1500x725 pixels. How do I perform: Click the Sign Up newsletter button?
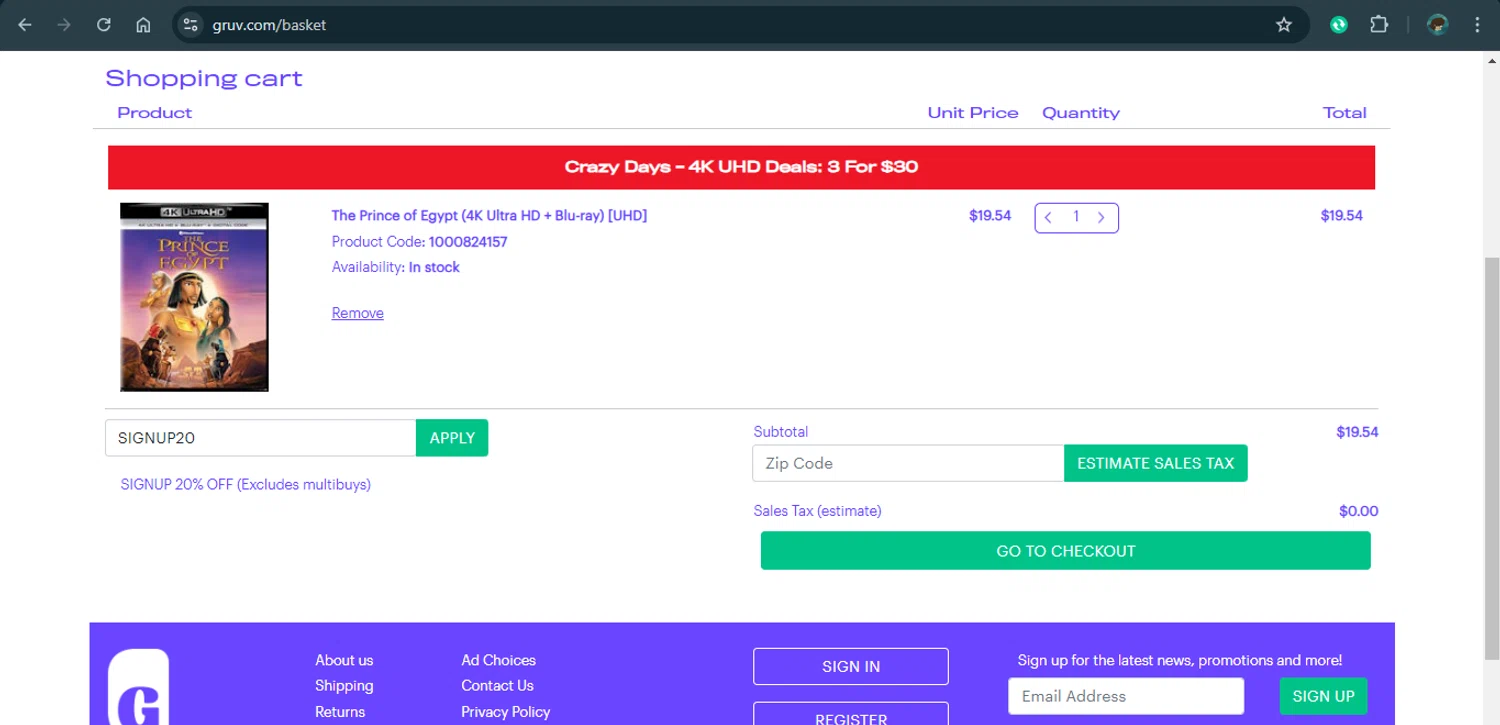pyautogui.click(x=1323, y=696)
